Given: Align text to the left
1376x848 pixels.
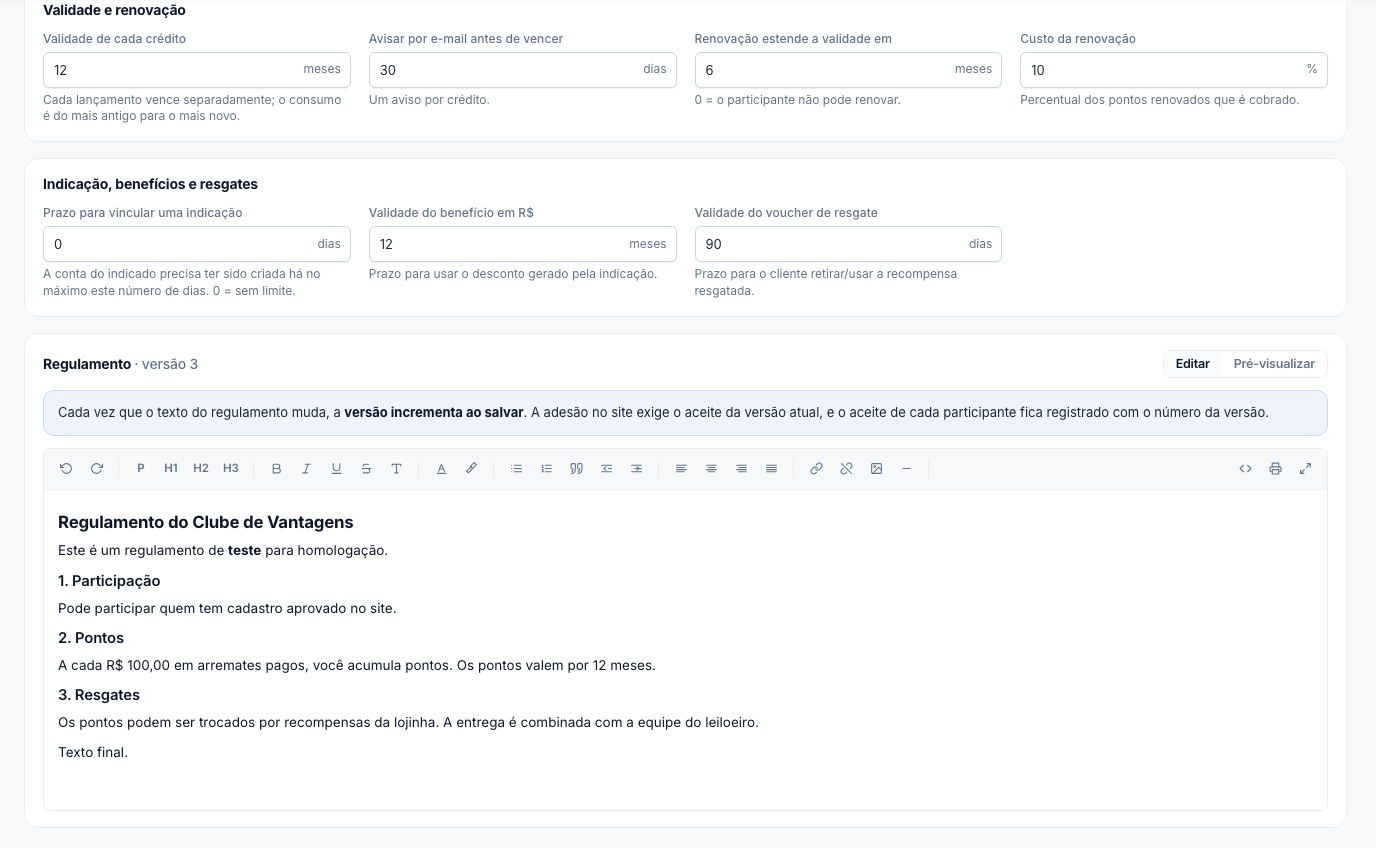Looking at the screenshot, I should [681, 468].
